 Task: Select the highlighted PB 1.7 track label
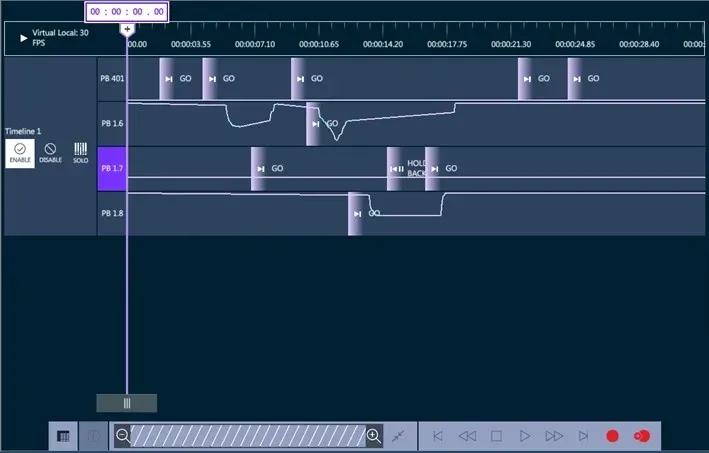coord(112,168)
